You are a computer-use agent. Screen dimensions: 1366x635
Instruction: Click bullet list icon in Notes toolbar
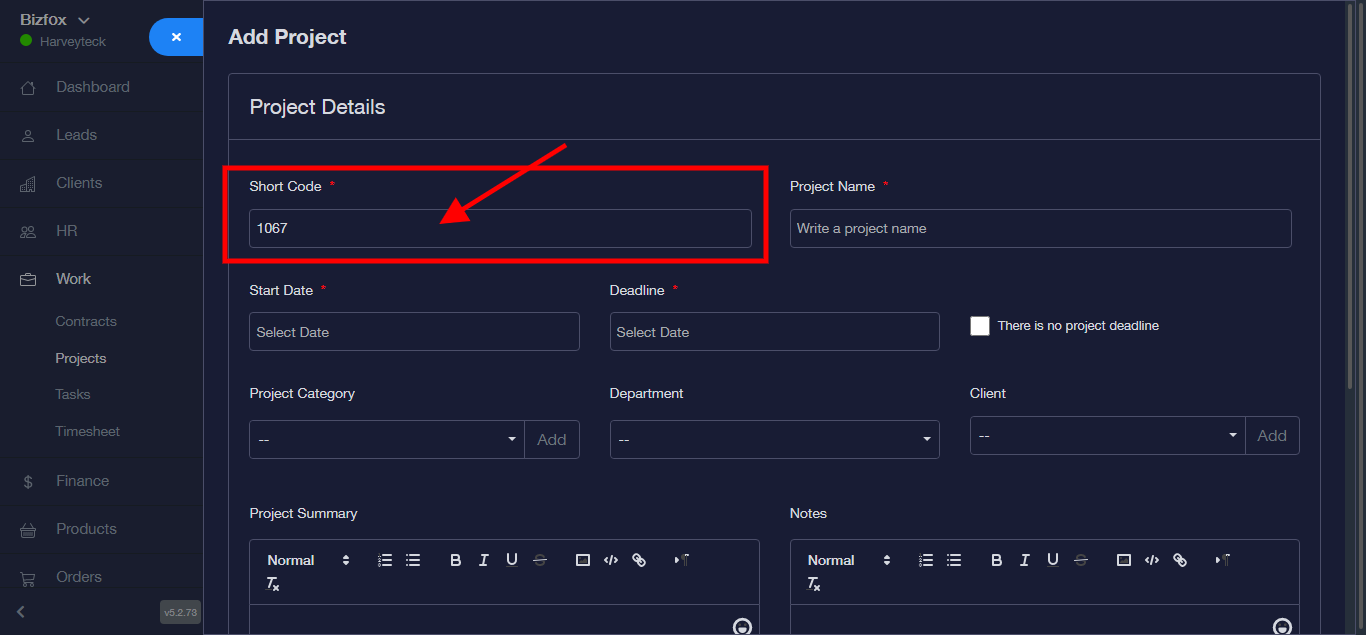(954, 560)
